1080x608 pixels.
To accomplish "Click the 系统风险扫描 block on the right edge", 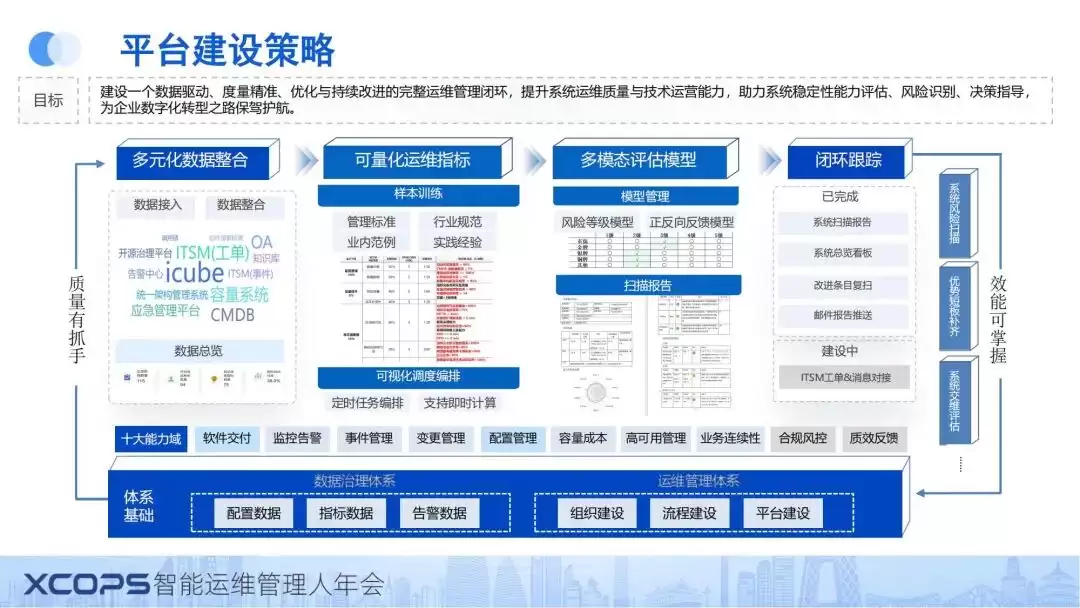I will click(x=953, y=215).
